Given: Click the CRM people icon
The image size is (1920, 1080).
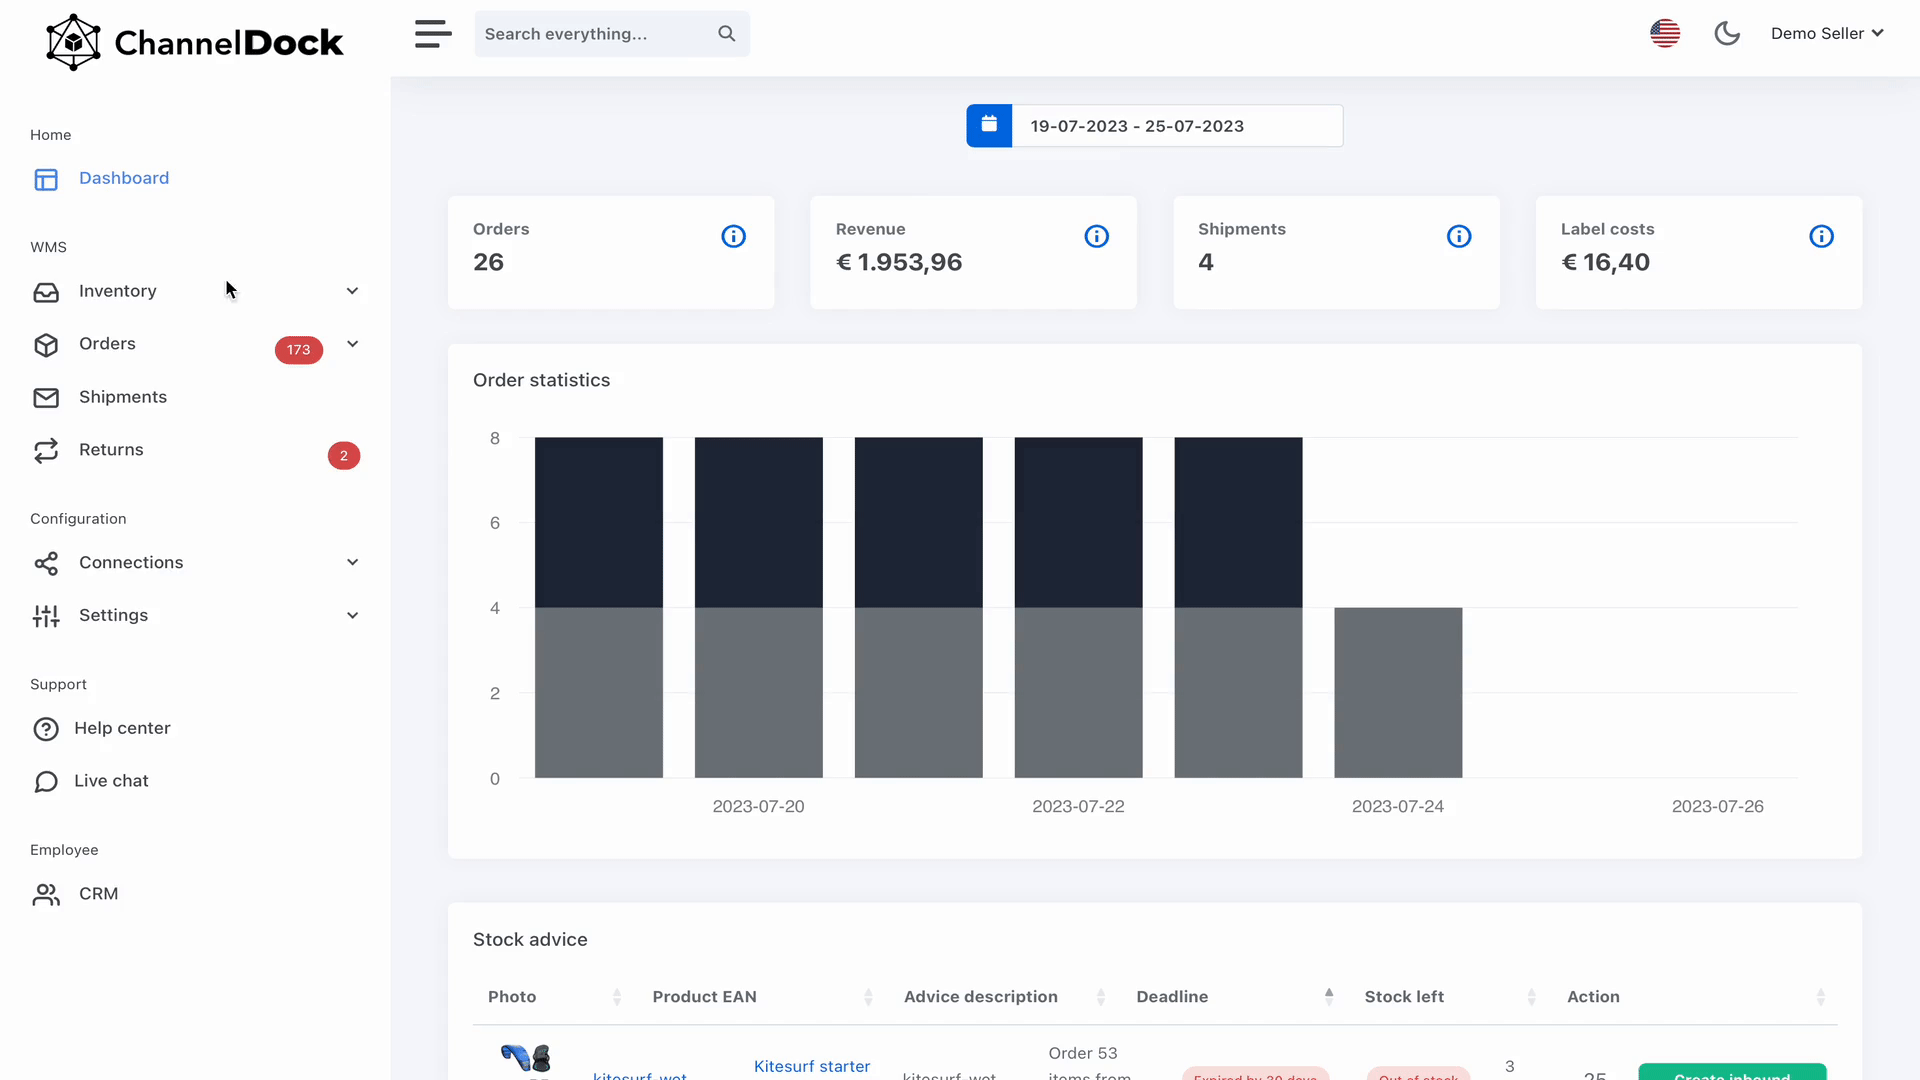Looking at the screenshot, I should pyautogui.click(x=46, y=895).
